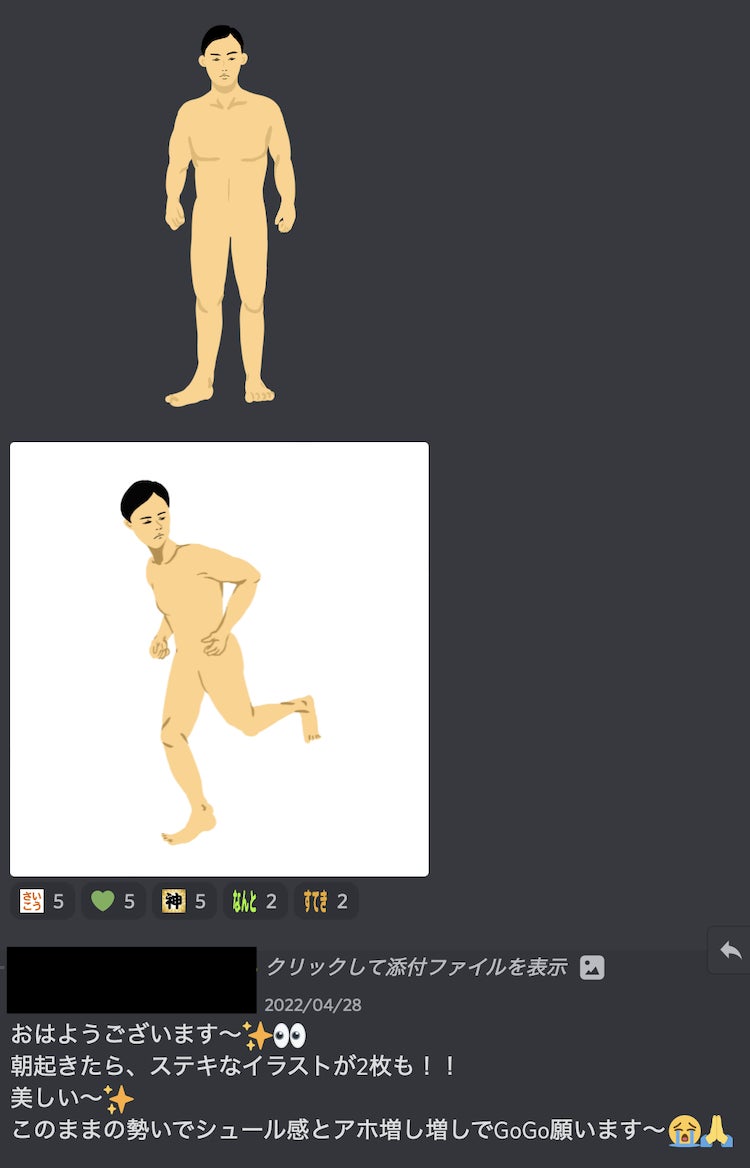Click the praying hands emoji at message end
Screen dimensions: 750x1168
(717, 1130)
